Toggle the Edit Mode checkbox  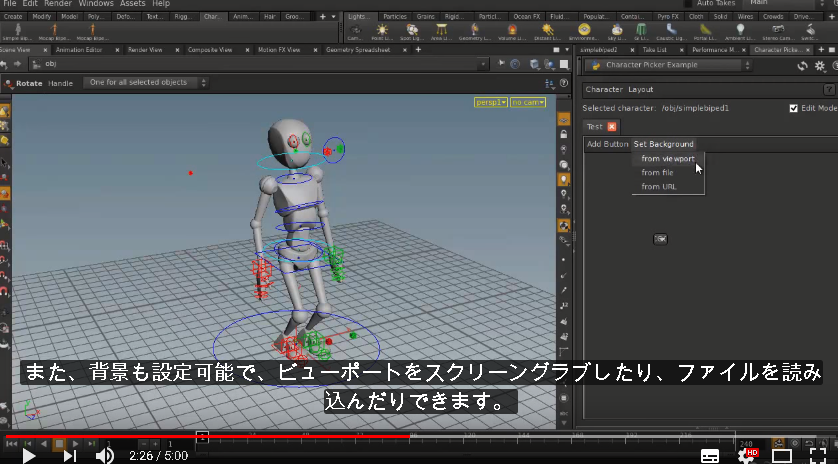(x=794, y=108)
